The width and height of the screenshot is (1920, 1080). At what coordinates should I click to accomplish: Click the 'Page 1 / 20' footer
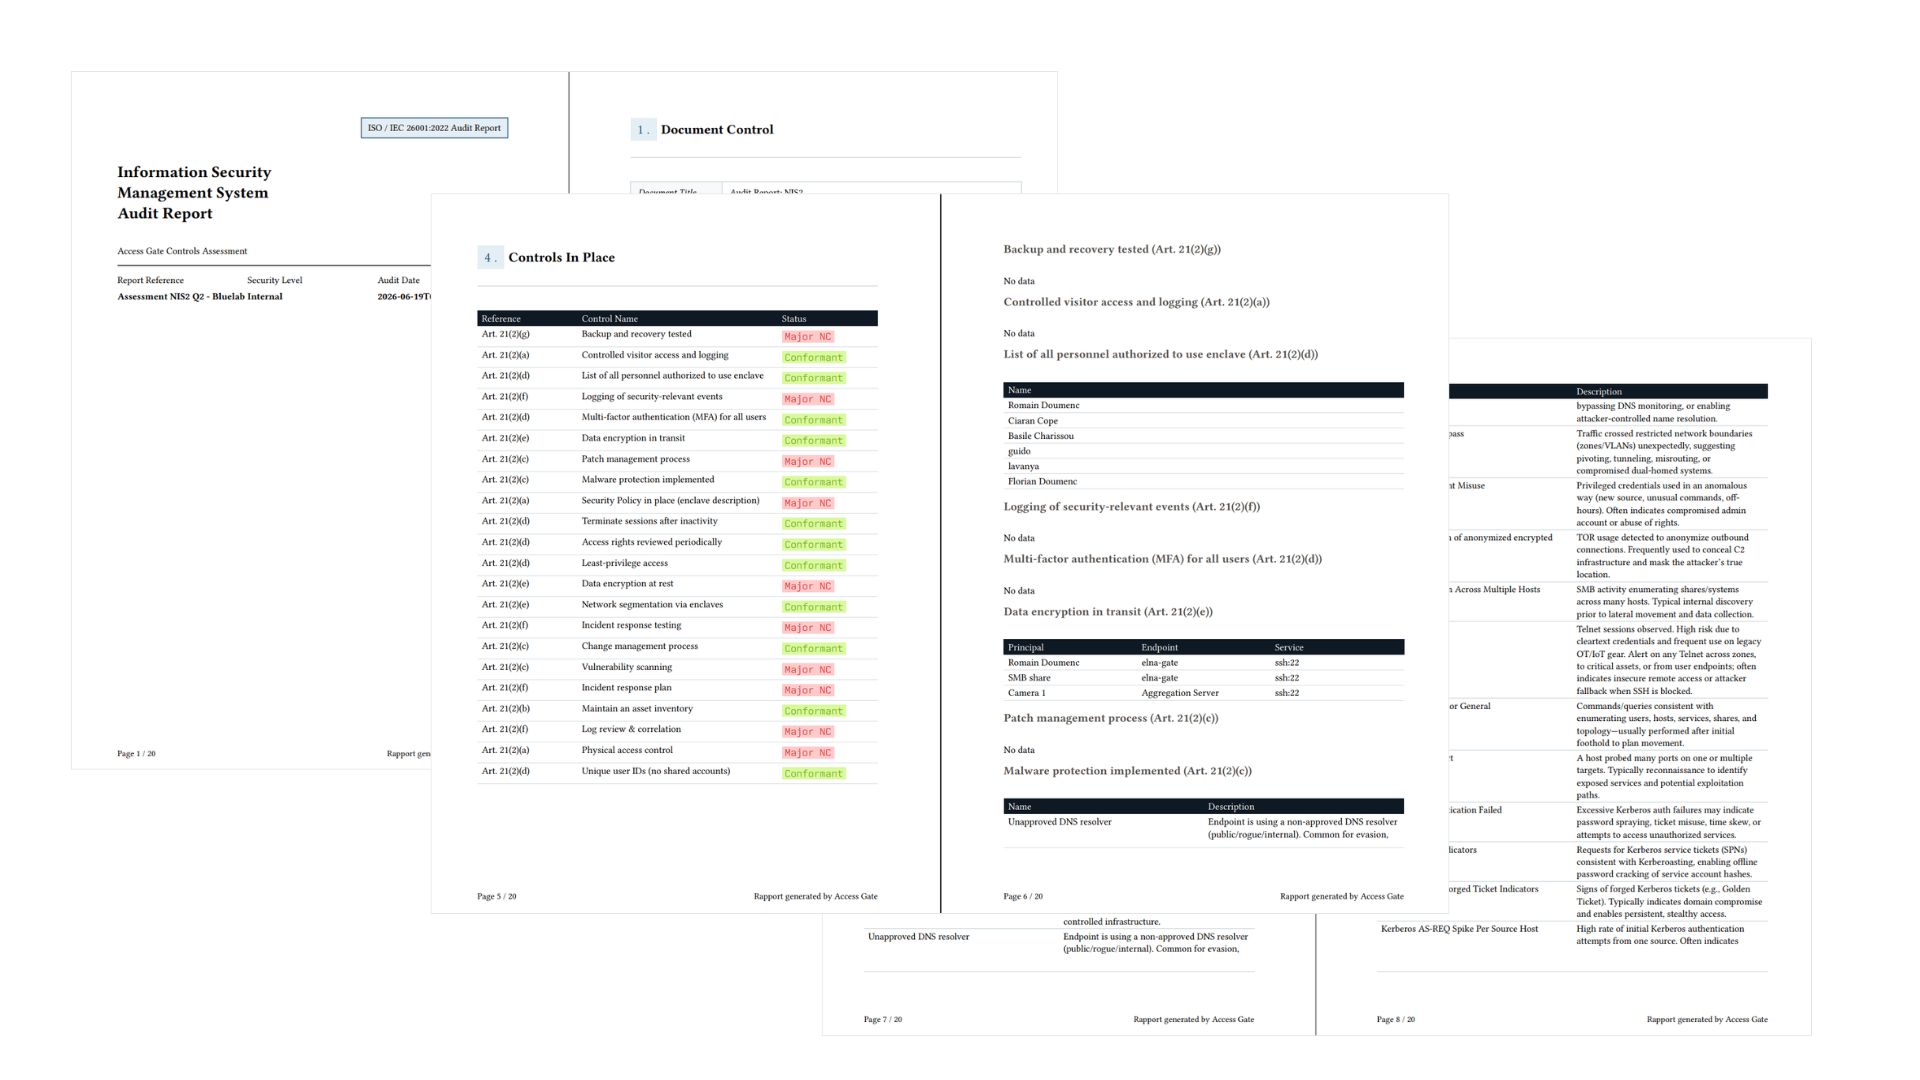coord(136,754)
